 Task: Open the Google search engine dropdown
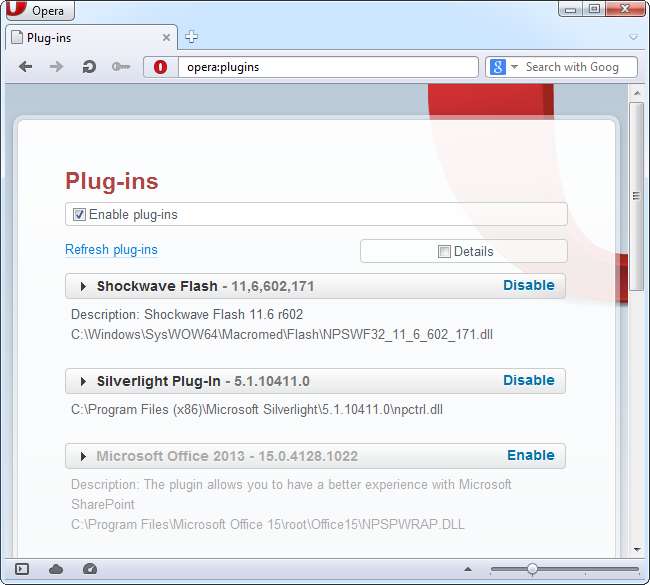514,66
